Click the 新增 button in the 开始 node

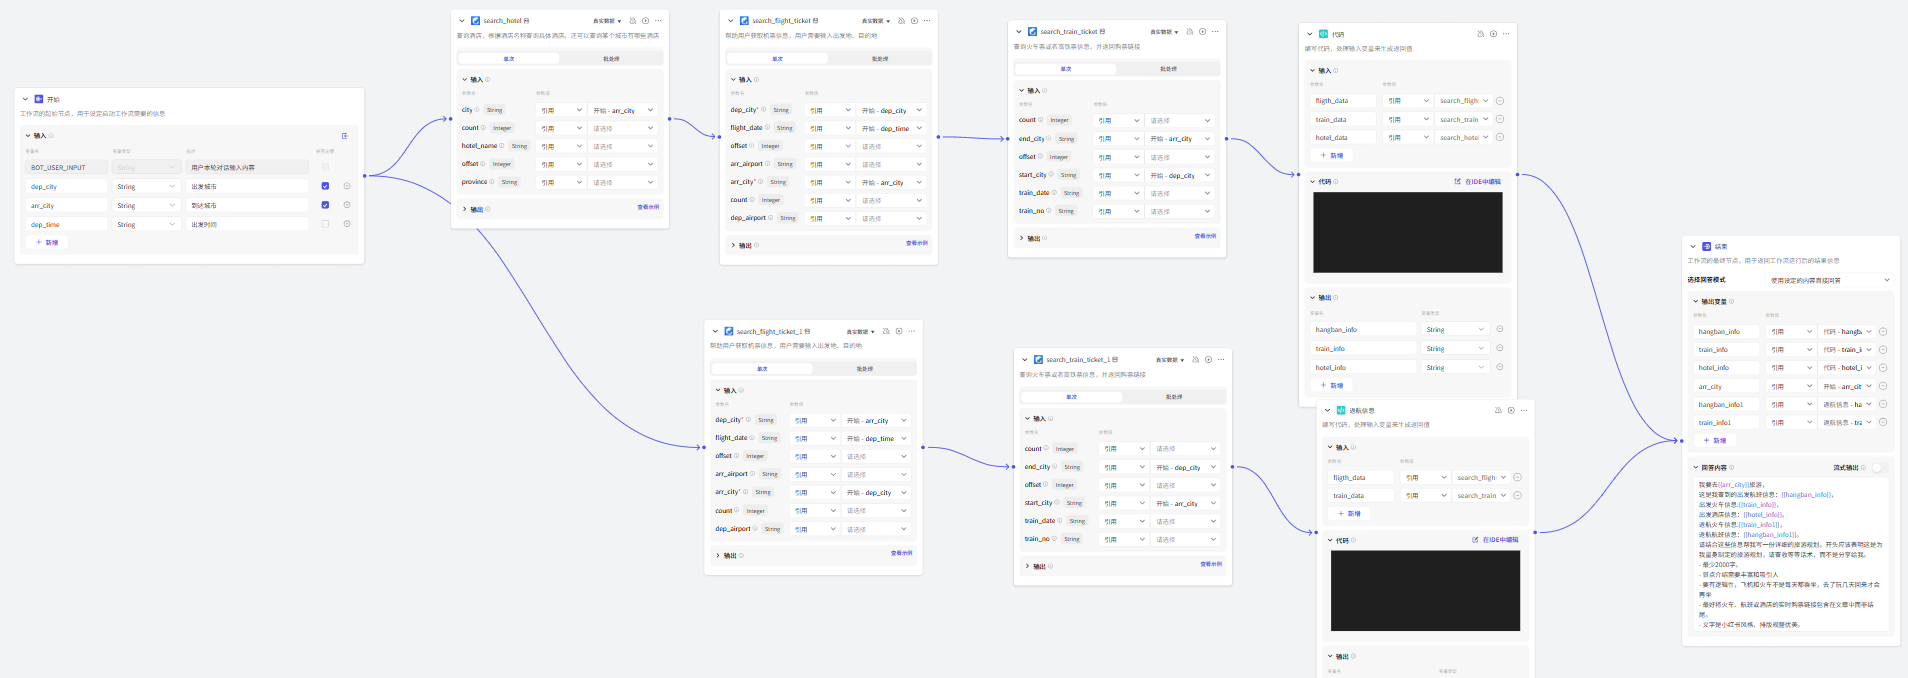(x=48, y=242)
